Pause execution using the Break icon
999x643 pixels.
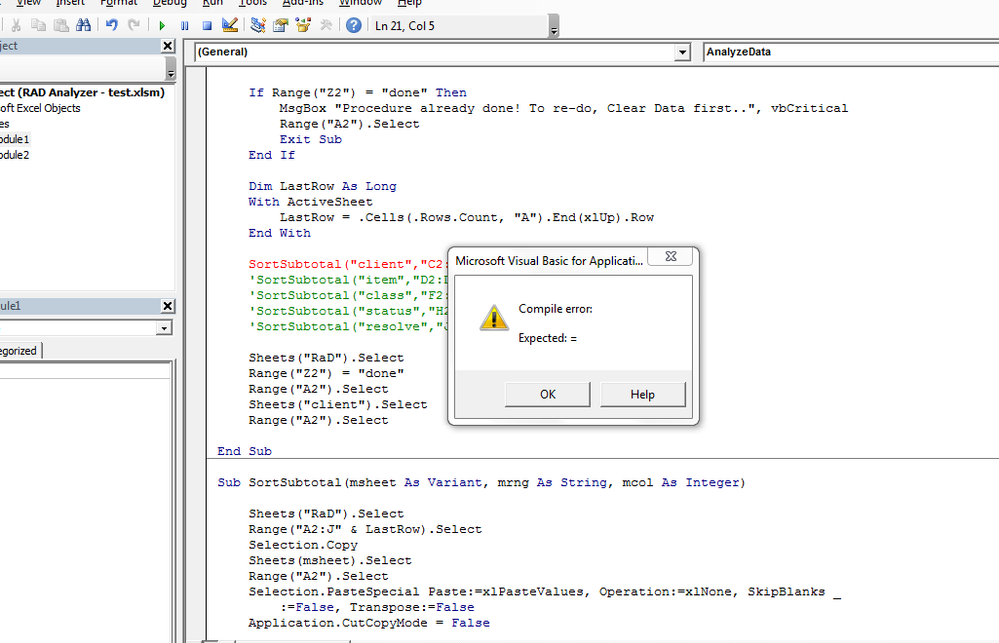(185, 25)
